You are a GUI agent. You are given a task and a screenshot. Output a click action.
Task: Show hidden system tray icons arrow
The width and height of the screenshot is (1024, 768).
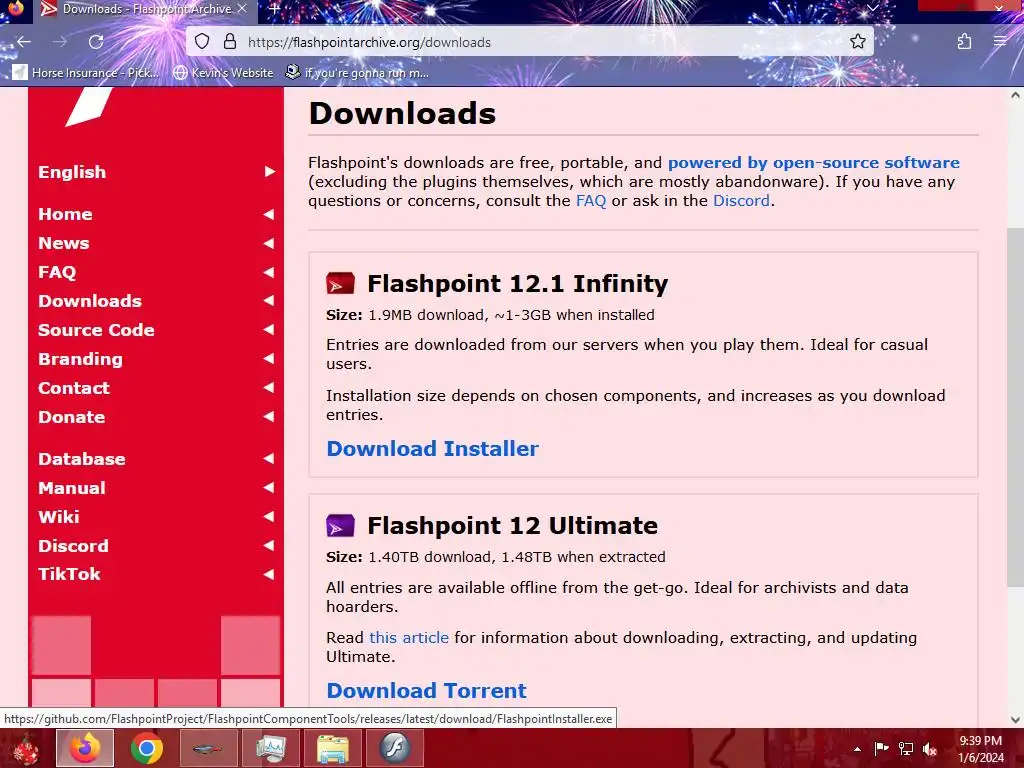(857, 749)
